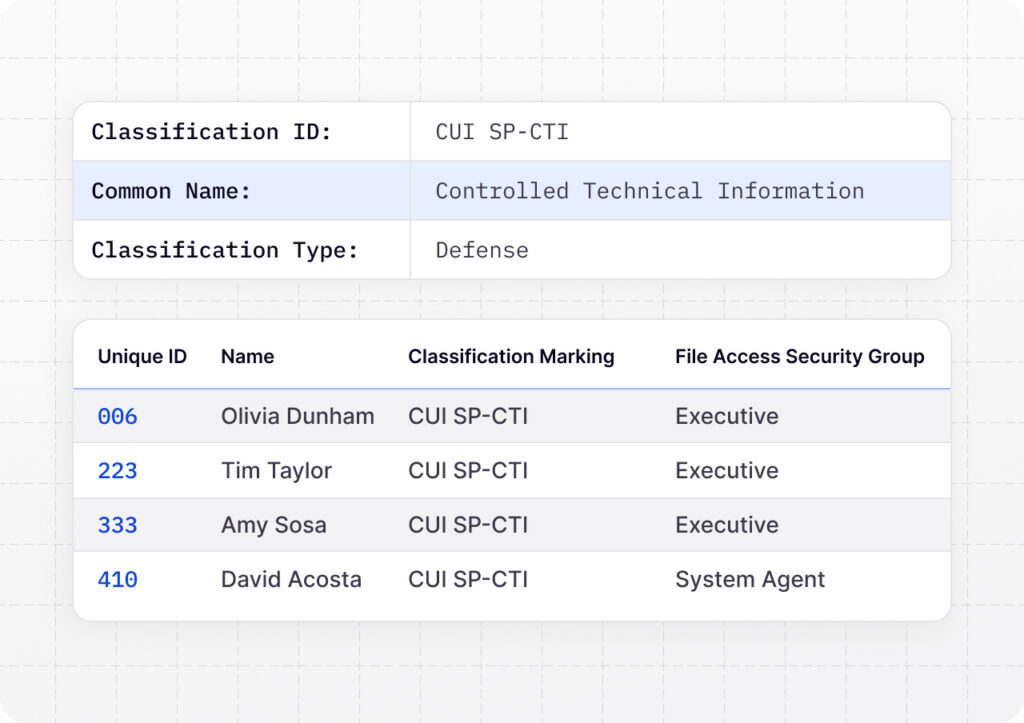The width and height of the screenshot is (1024, 723).
Task: Click Controlled Technical Information value
Action: tap(649, 191)
